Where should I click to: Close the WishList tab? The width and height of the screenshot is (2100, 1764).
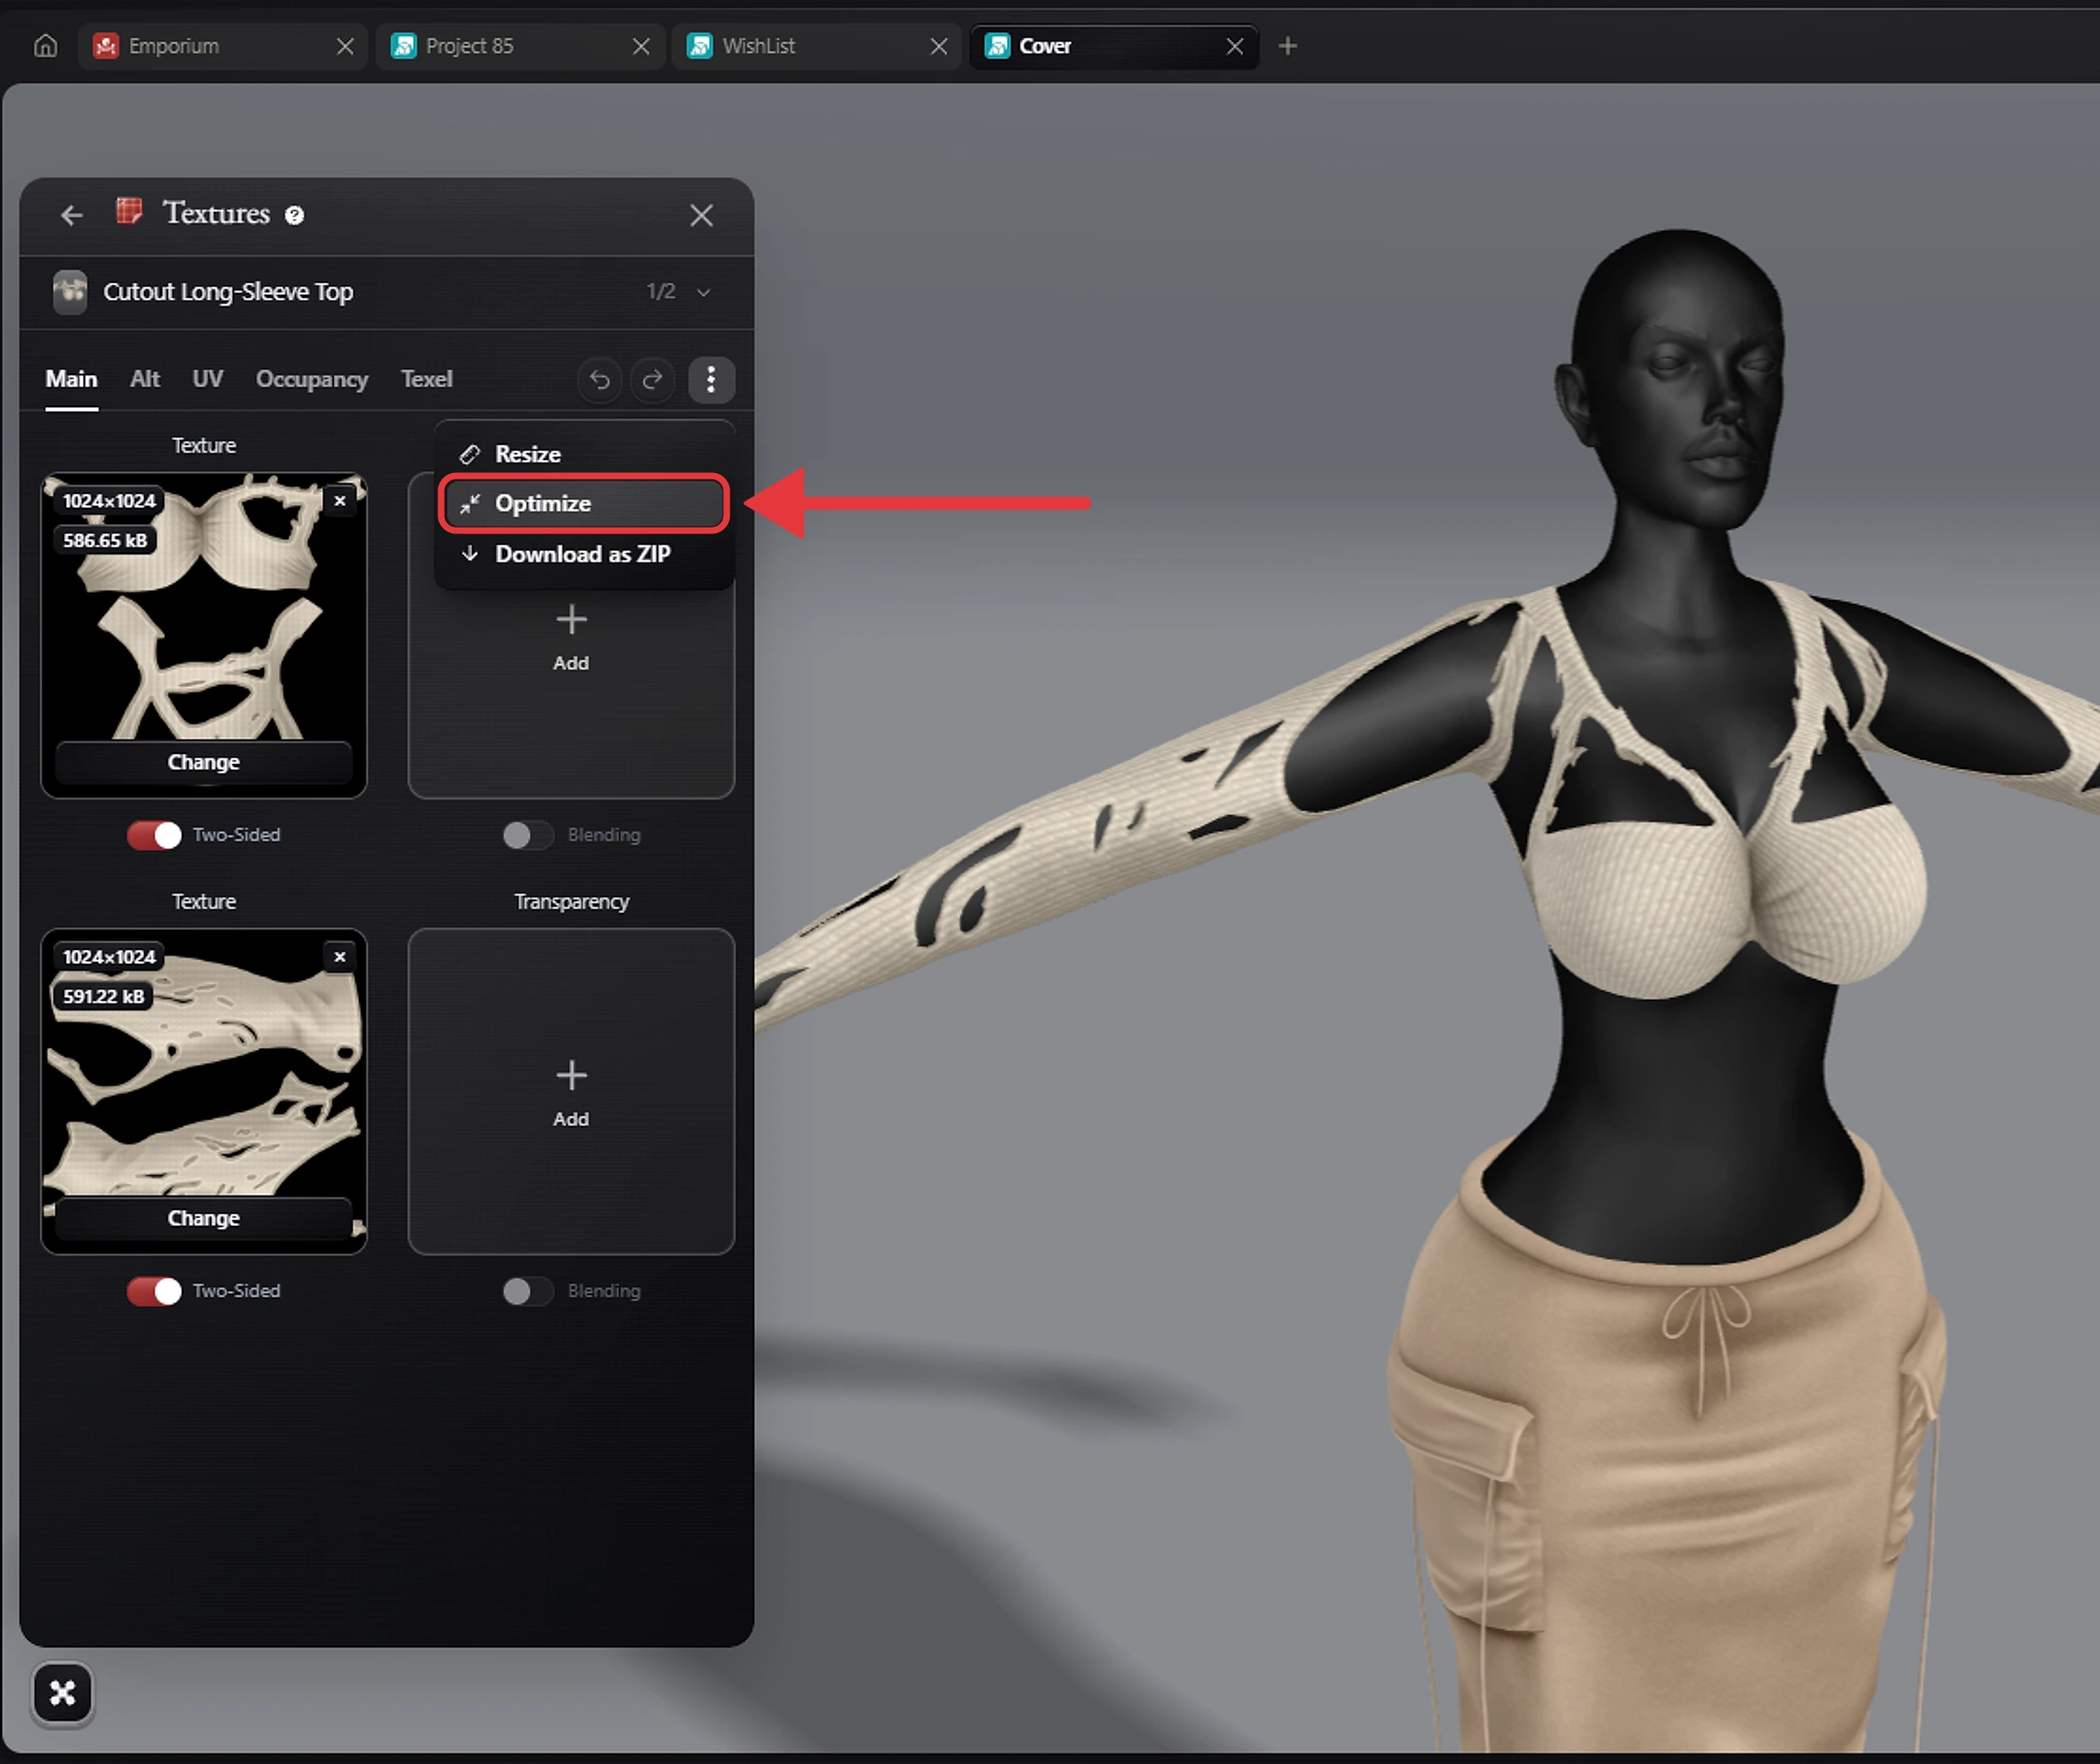pos(938,46)
